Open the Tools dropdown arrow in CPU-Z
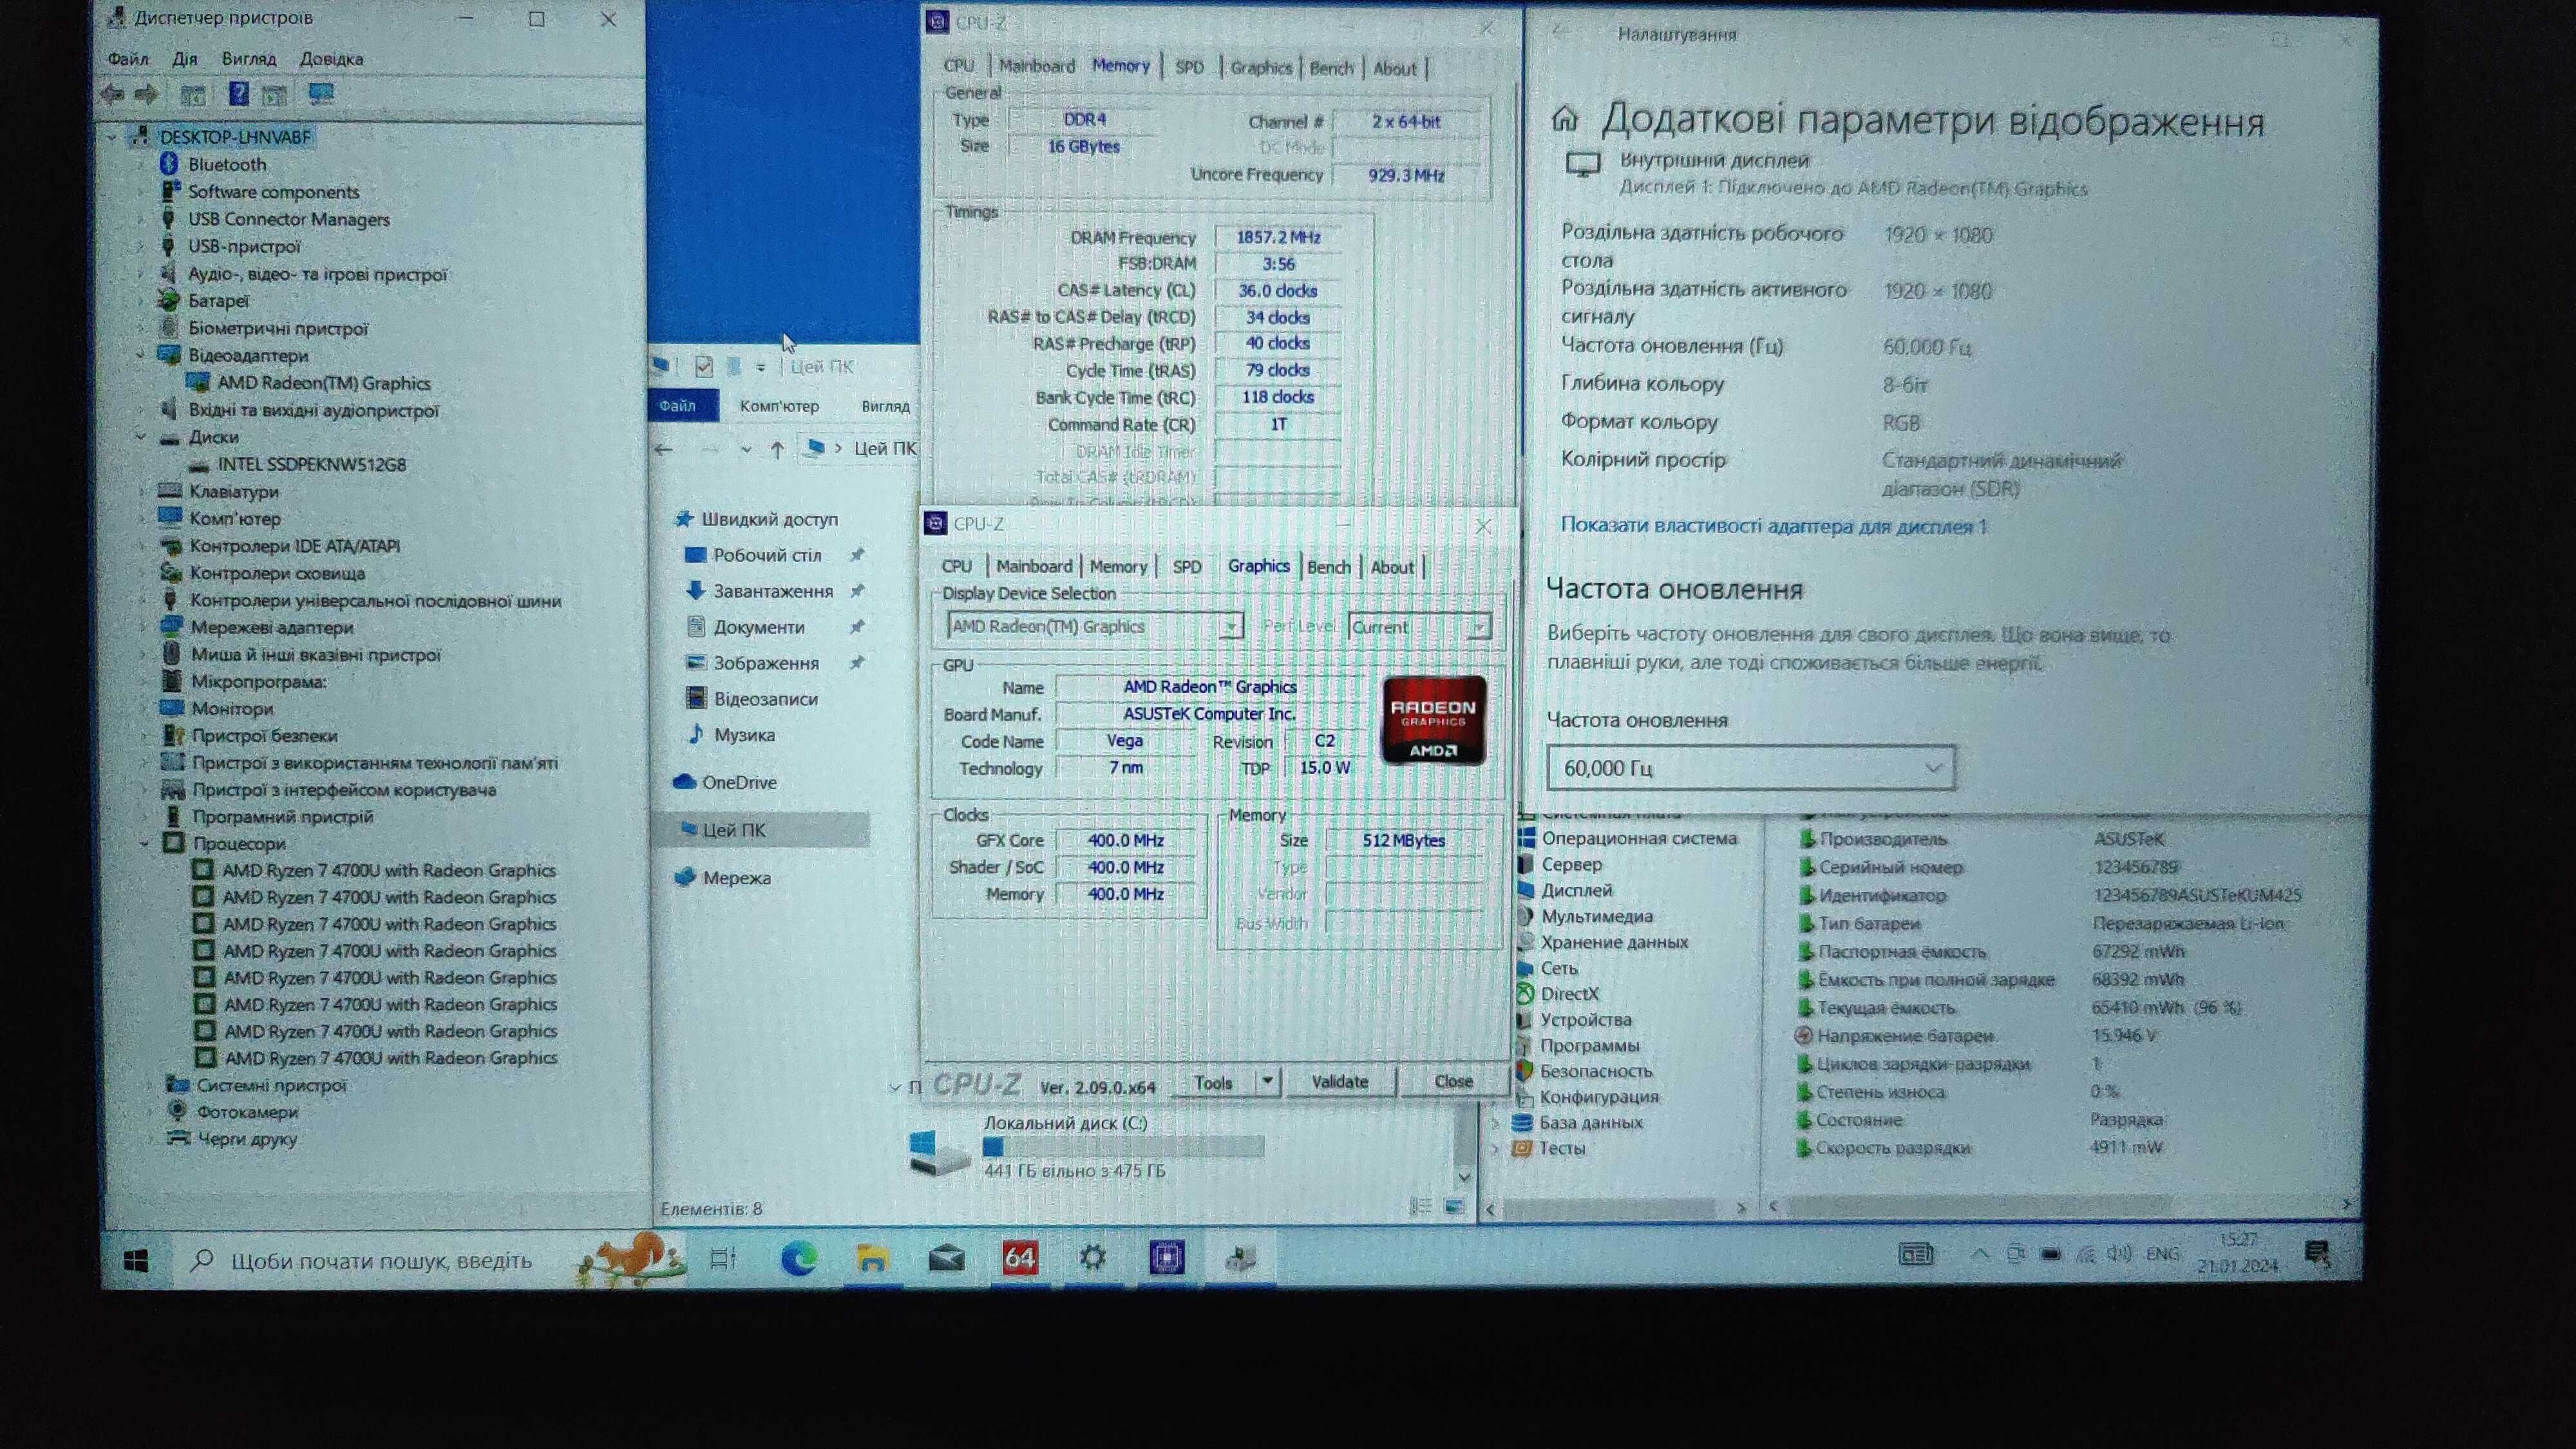This screenshot has width=2576, height=1449. pos(1268,1082)
